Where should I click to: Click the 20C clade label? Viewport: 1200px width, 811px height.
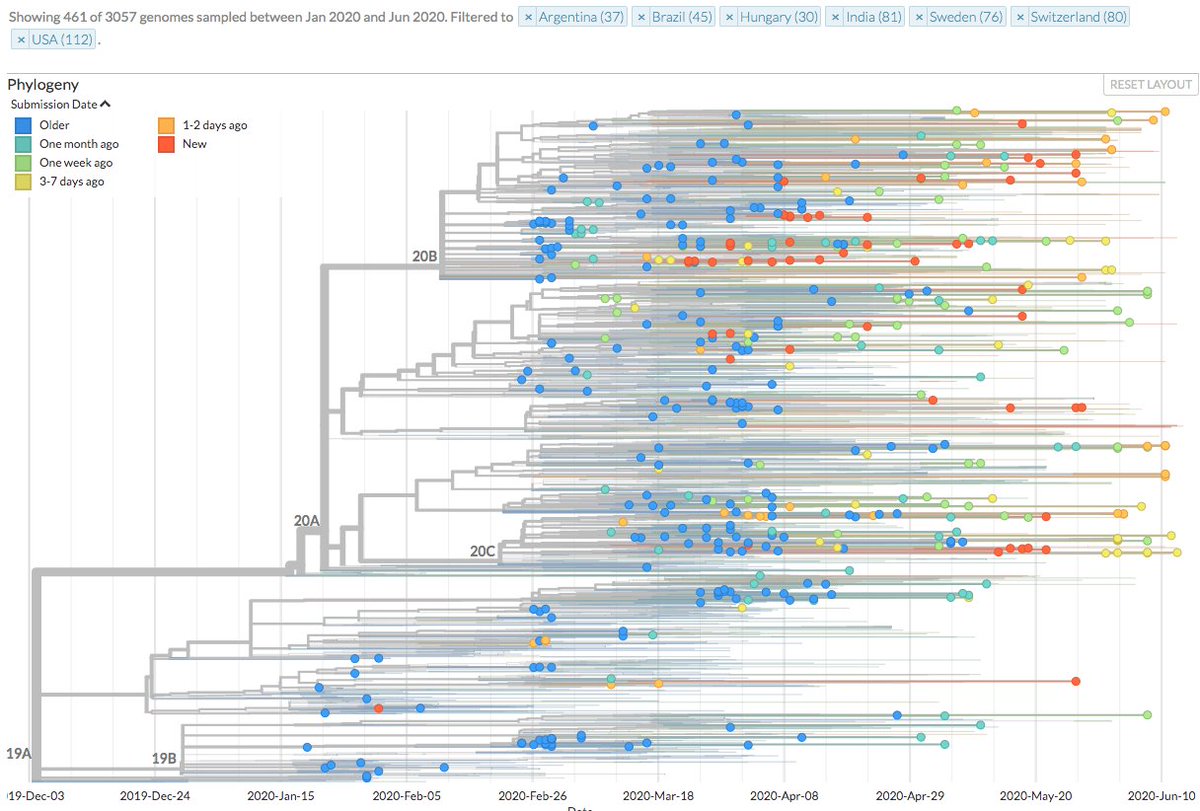(x=483, y=551)
